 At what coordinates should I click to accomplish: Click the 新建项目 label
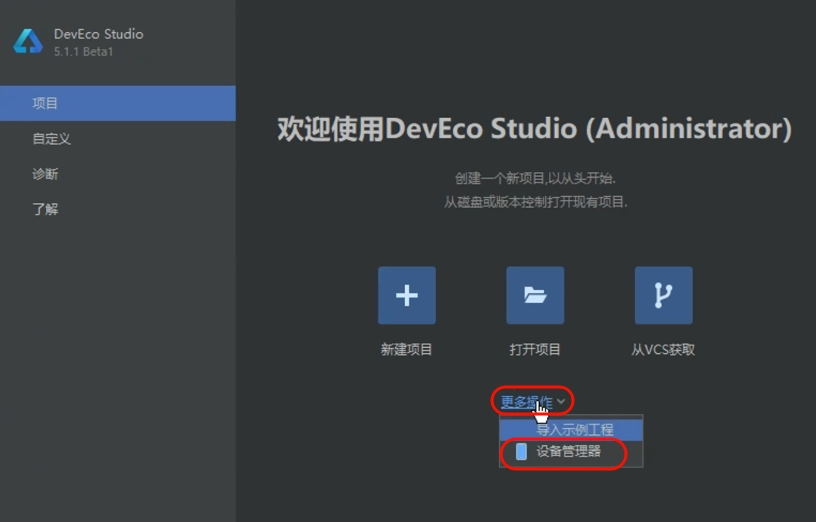pos(406,349)
